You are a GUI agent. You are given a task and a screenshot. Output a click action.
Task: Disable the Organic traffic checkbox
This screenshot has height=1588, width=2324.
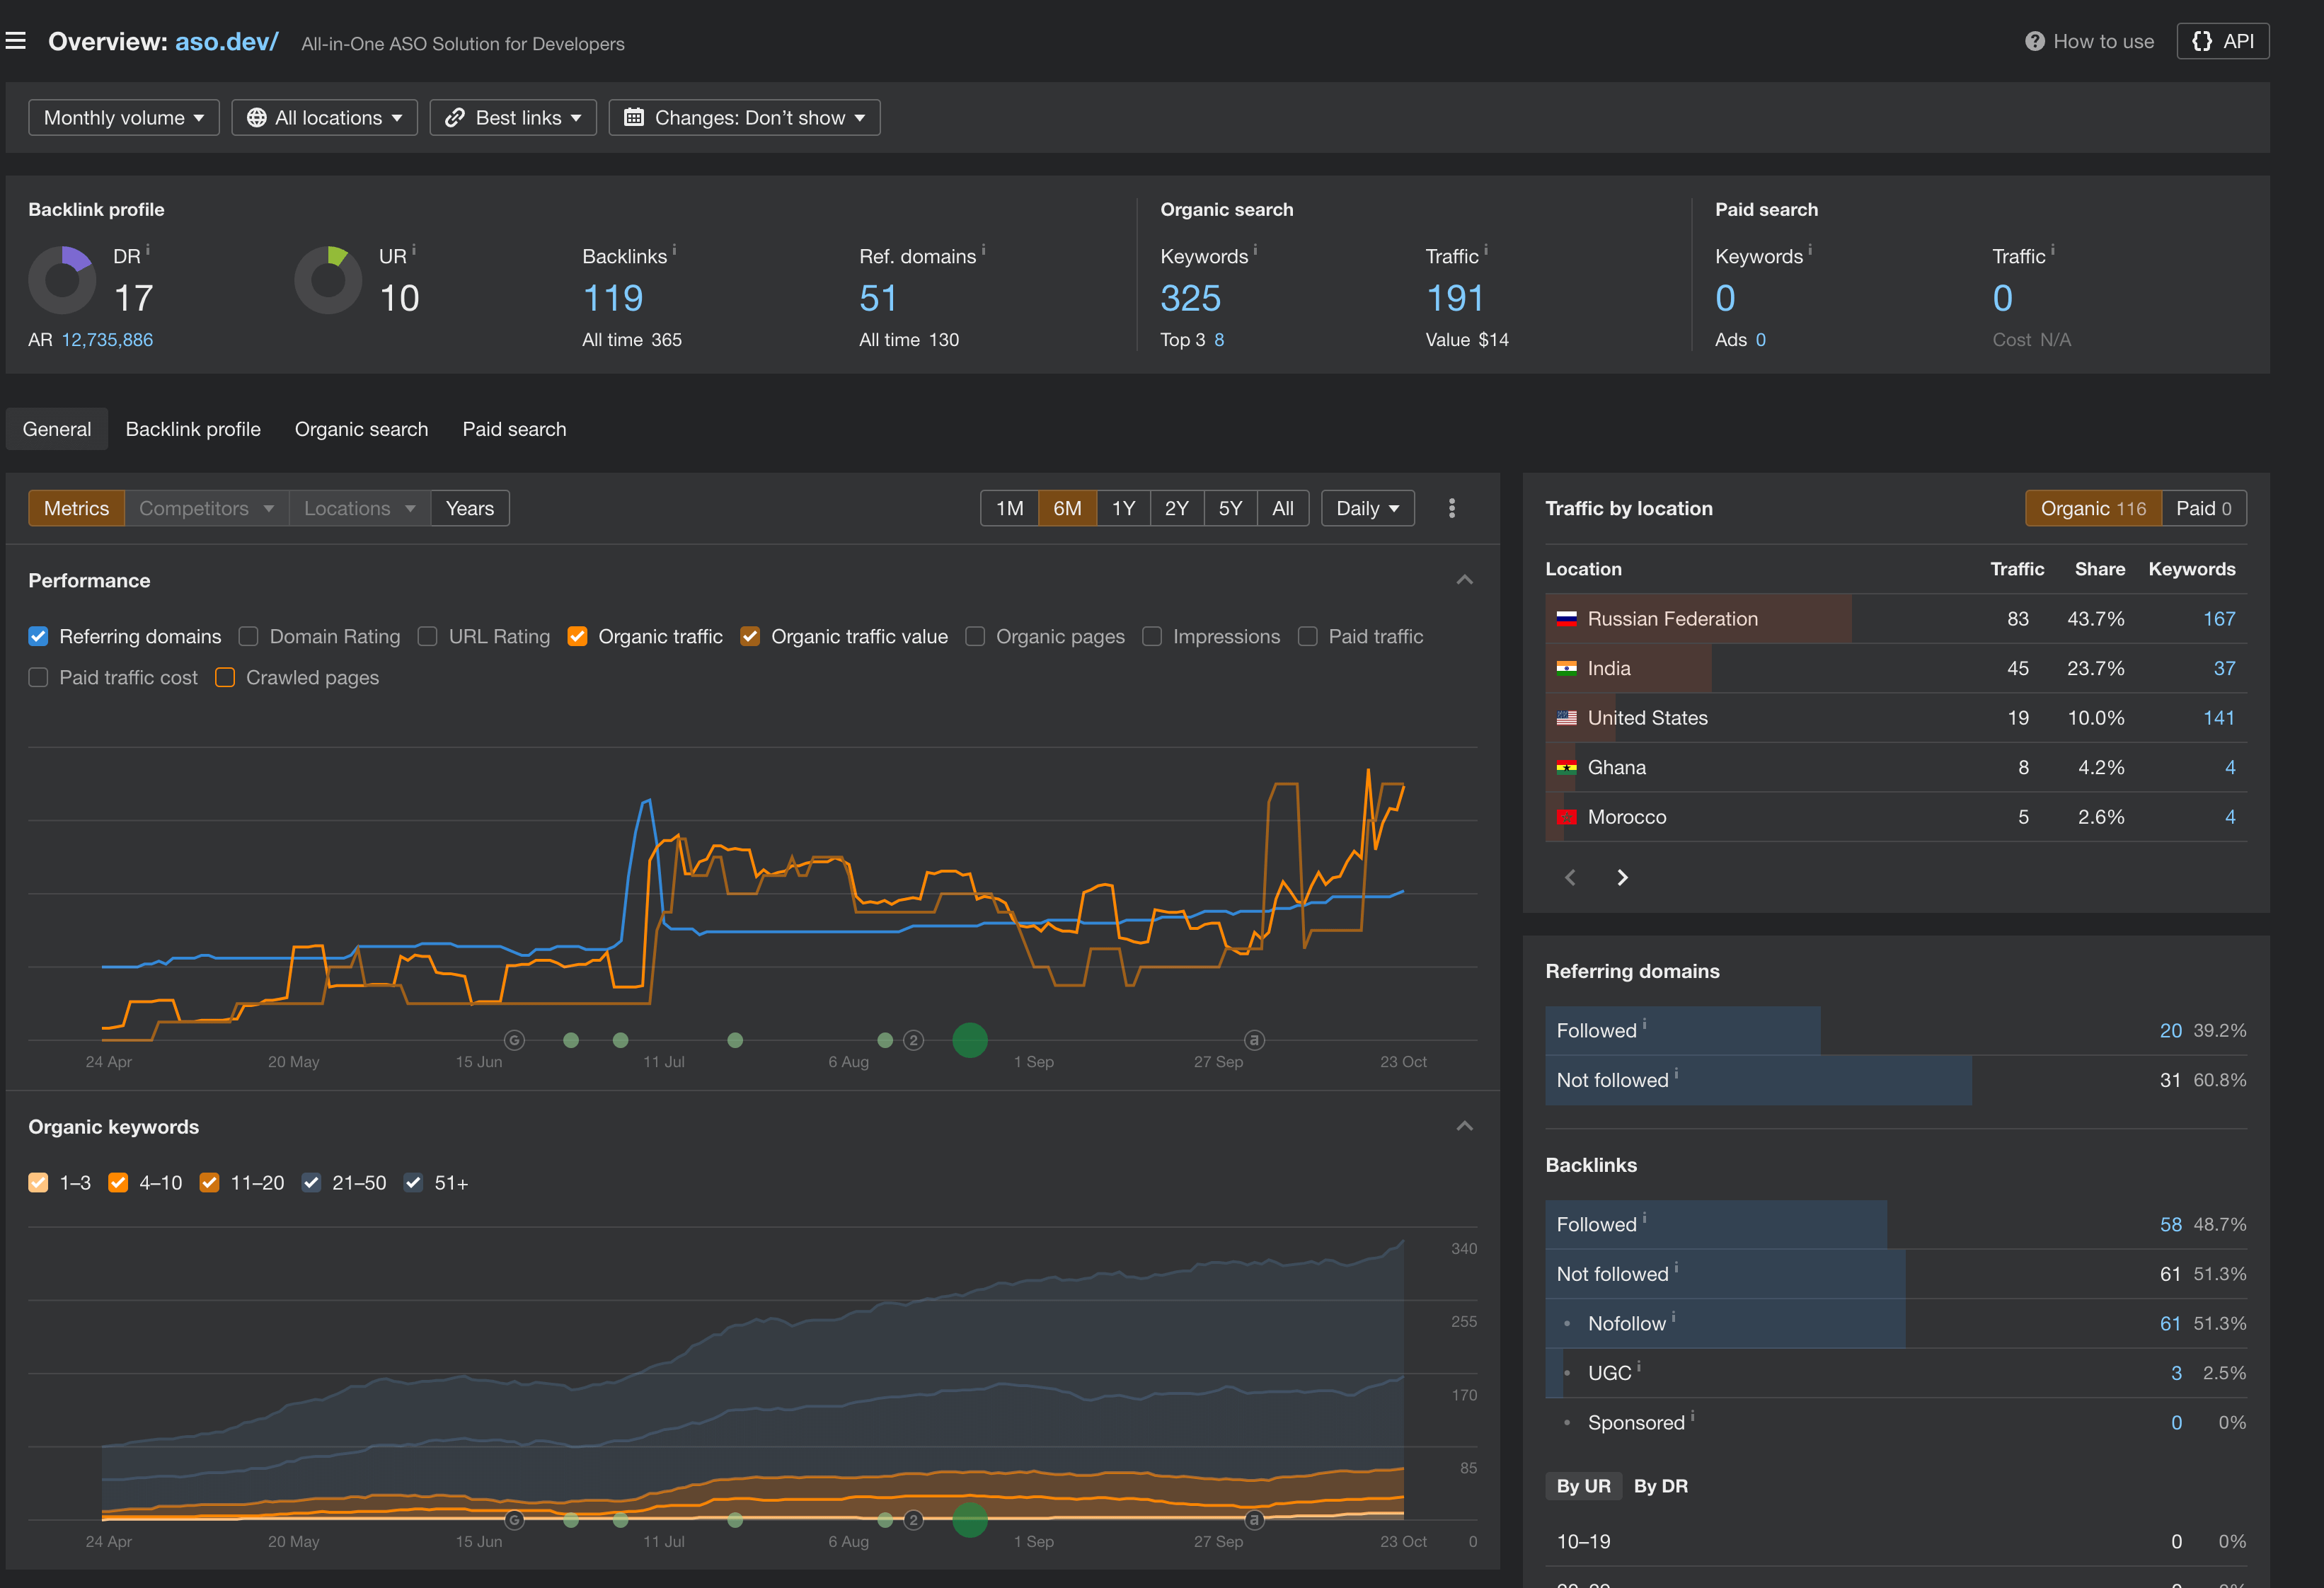coord(577,636)
